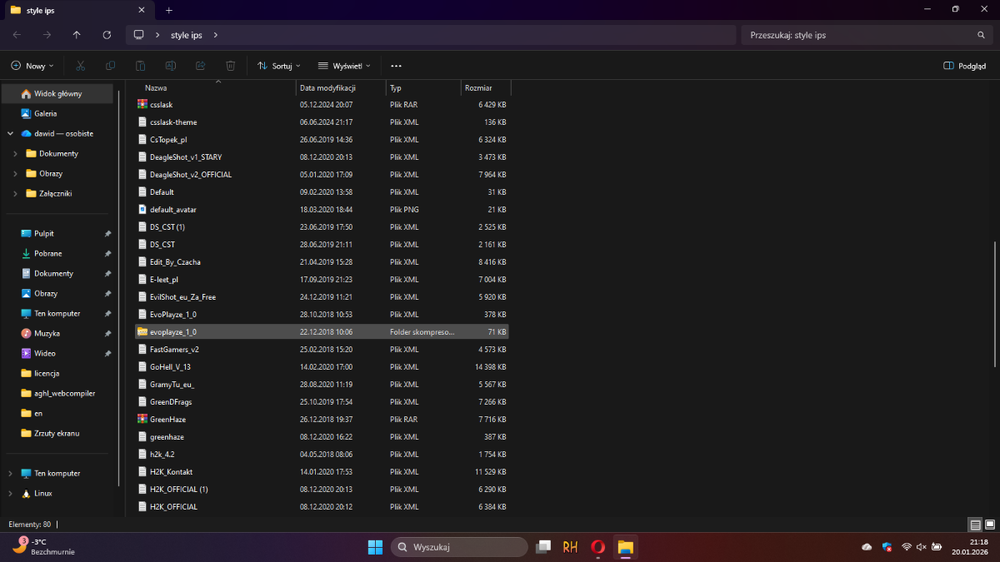
Task: Switch to large thumbnails view in status bar
Action: coord(990,525)
